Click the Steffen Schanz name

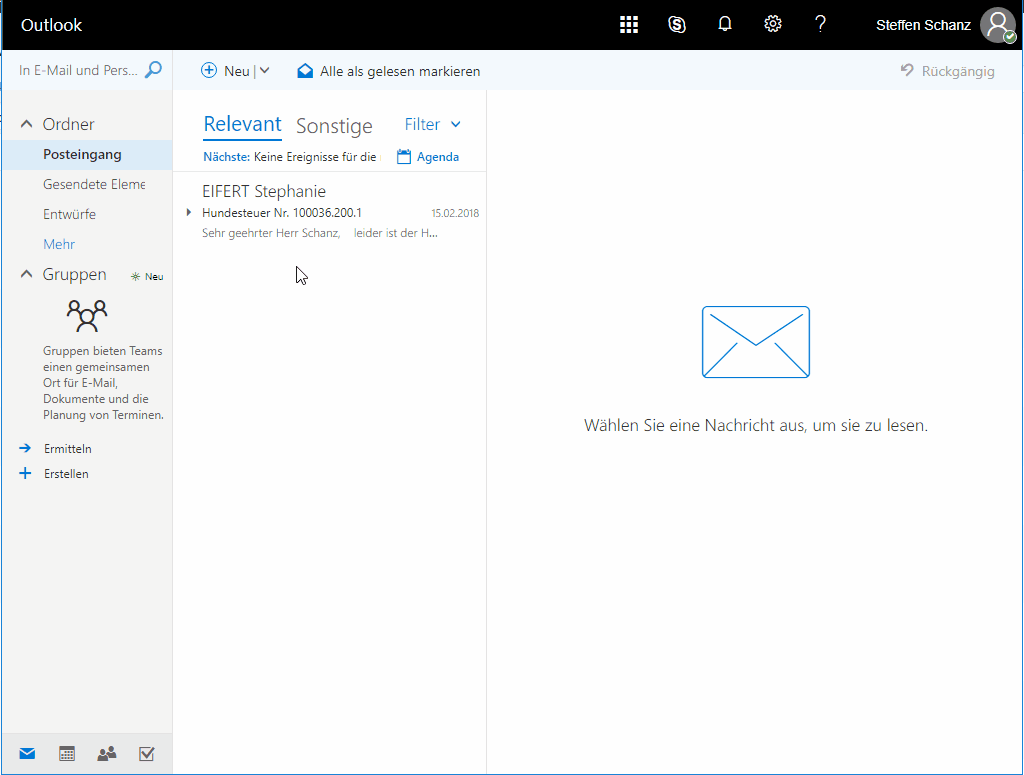(x=923, y=25)
